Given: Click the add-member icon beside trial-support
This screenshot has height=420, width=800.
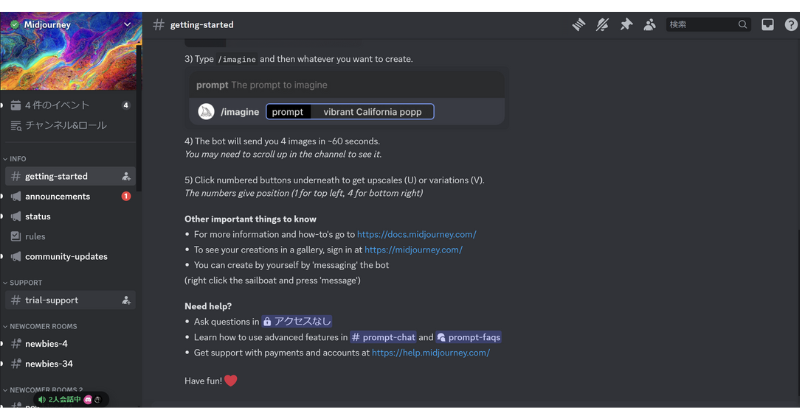Looking at the screenshot, I should pos(126,301).
